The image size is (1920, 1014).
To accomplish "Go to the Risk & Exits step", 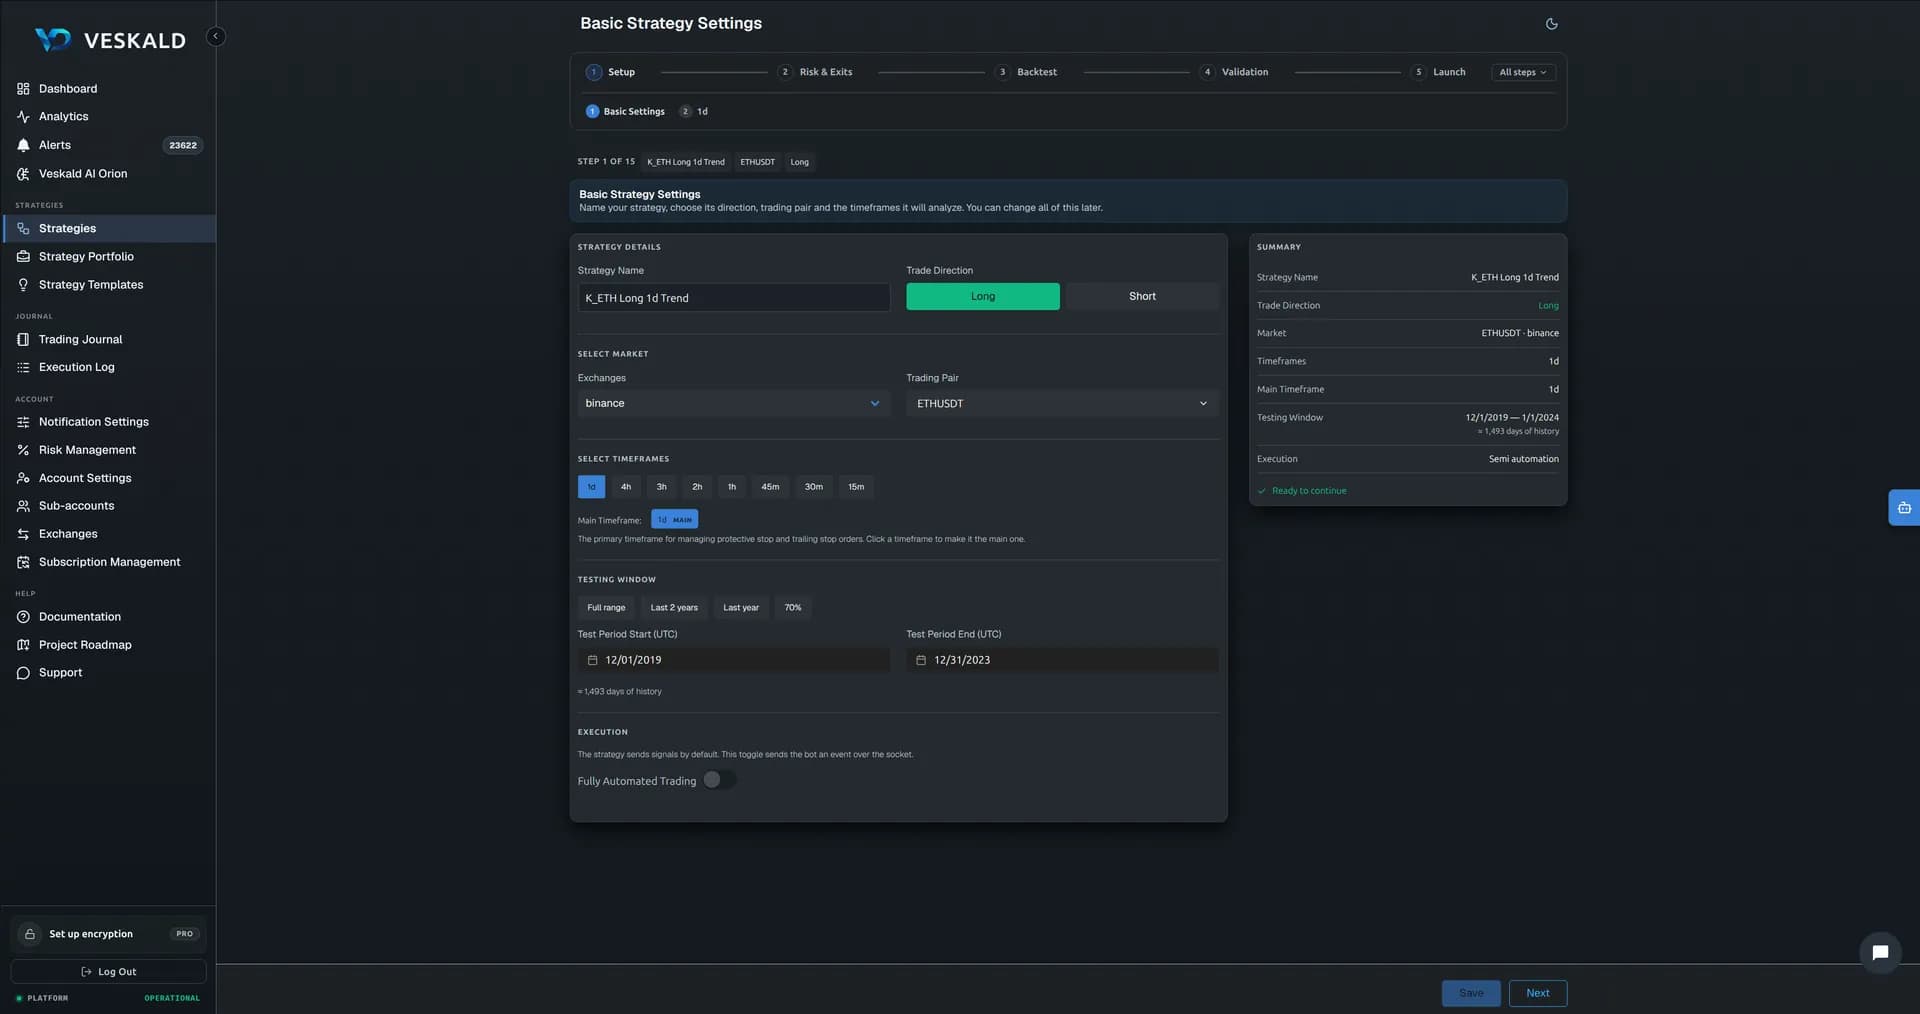I will pos(815,72).
